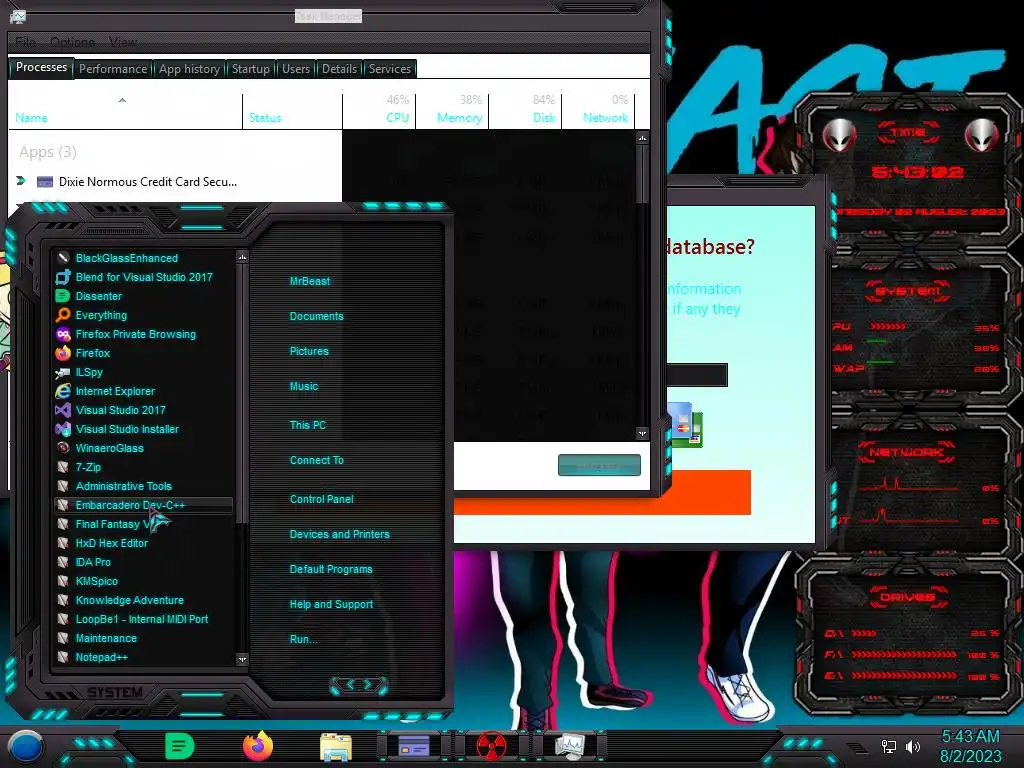Open Default Programs link
Viewport: 1024px width, 768px height.
(x=331, y=569)
